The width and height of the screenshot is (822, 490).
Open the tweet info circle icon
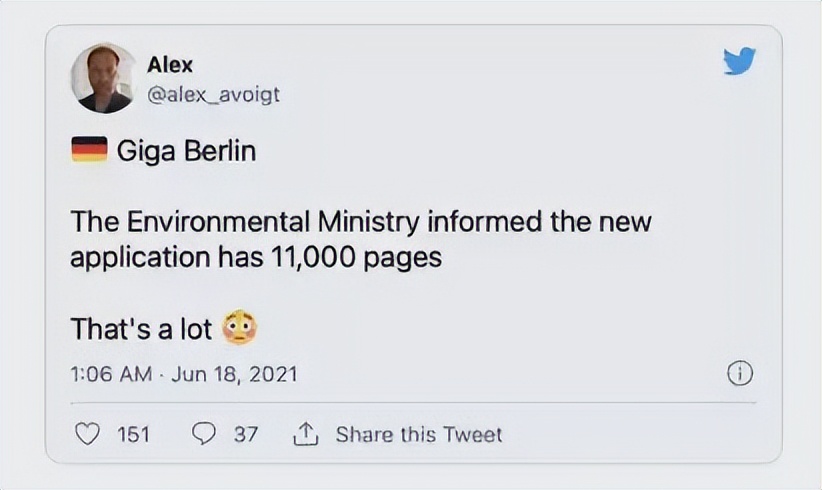(x=738, y=374)
